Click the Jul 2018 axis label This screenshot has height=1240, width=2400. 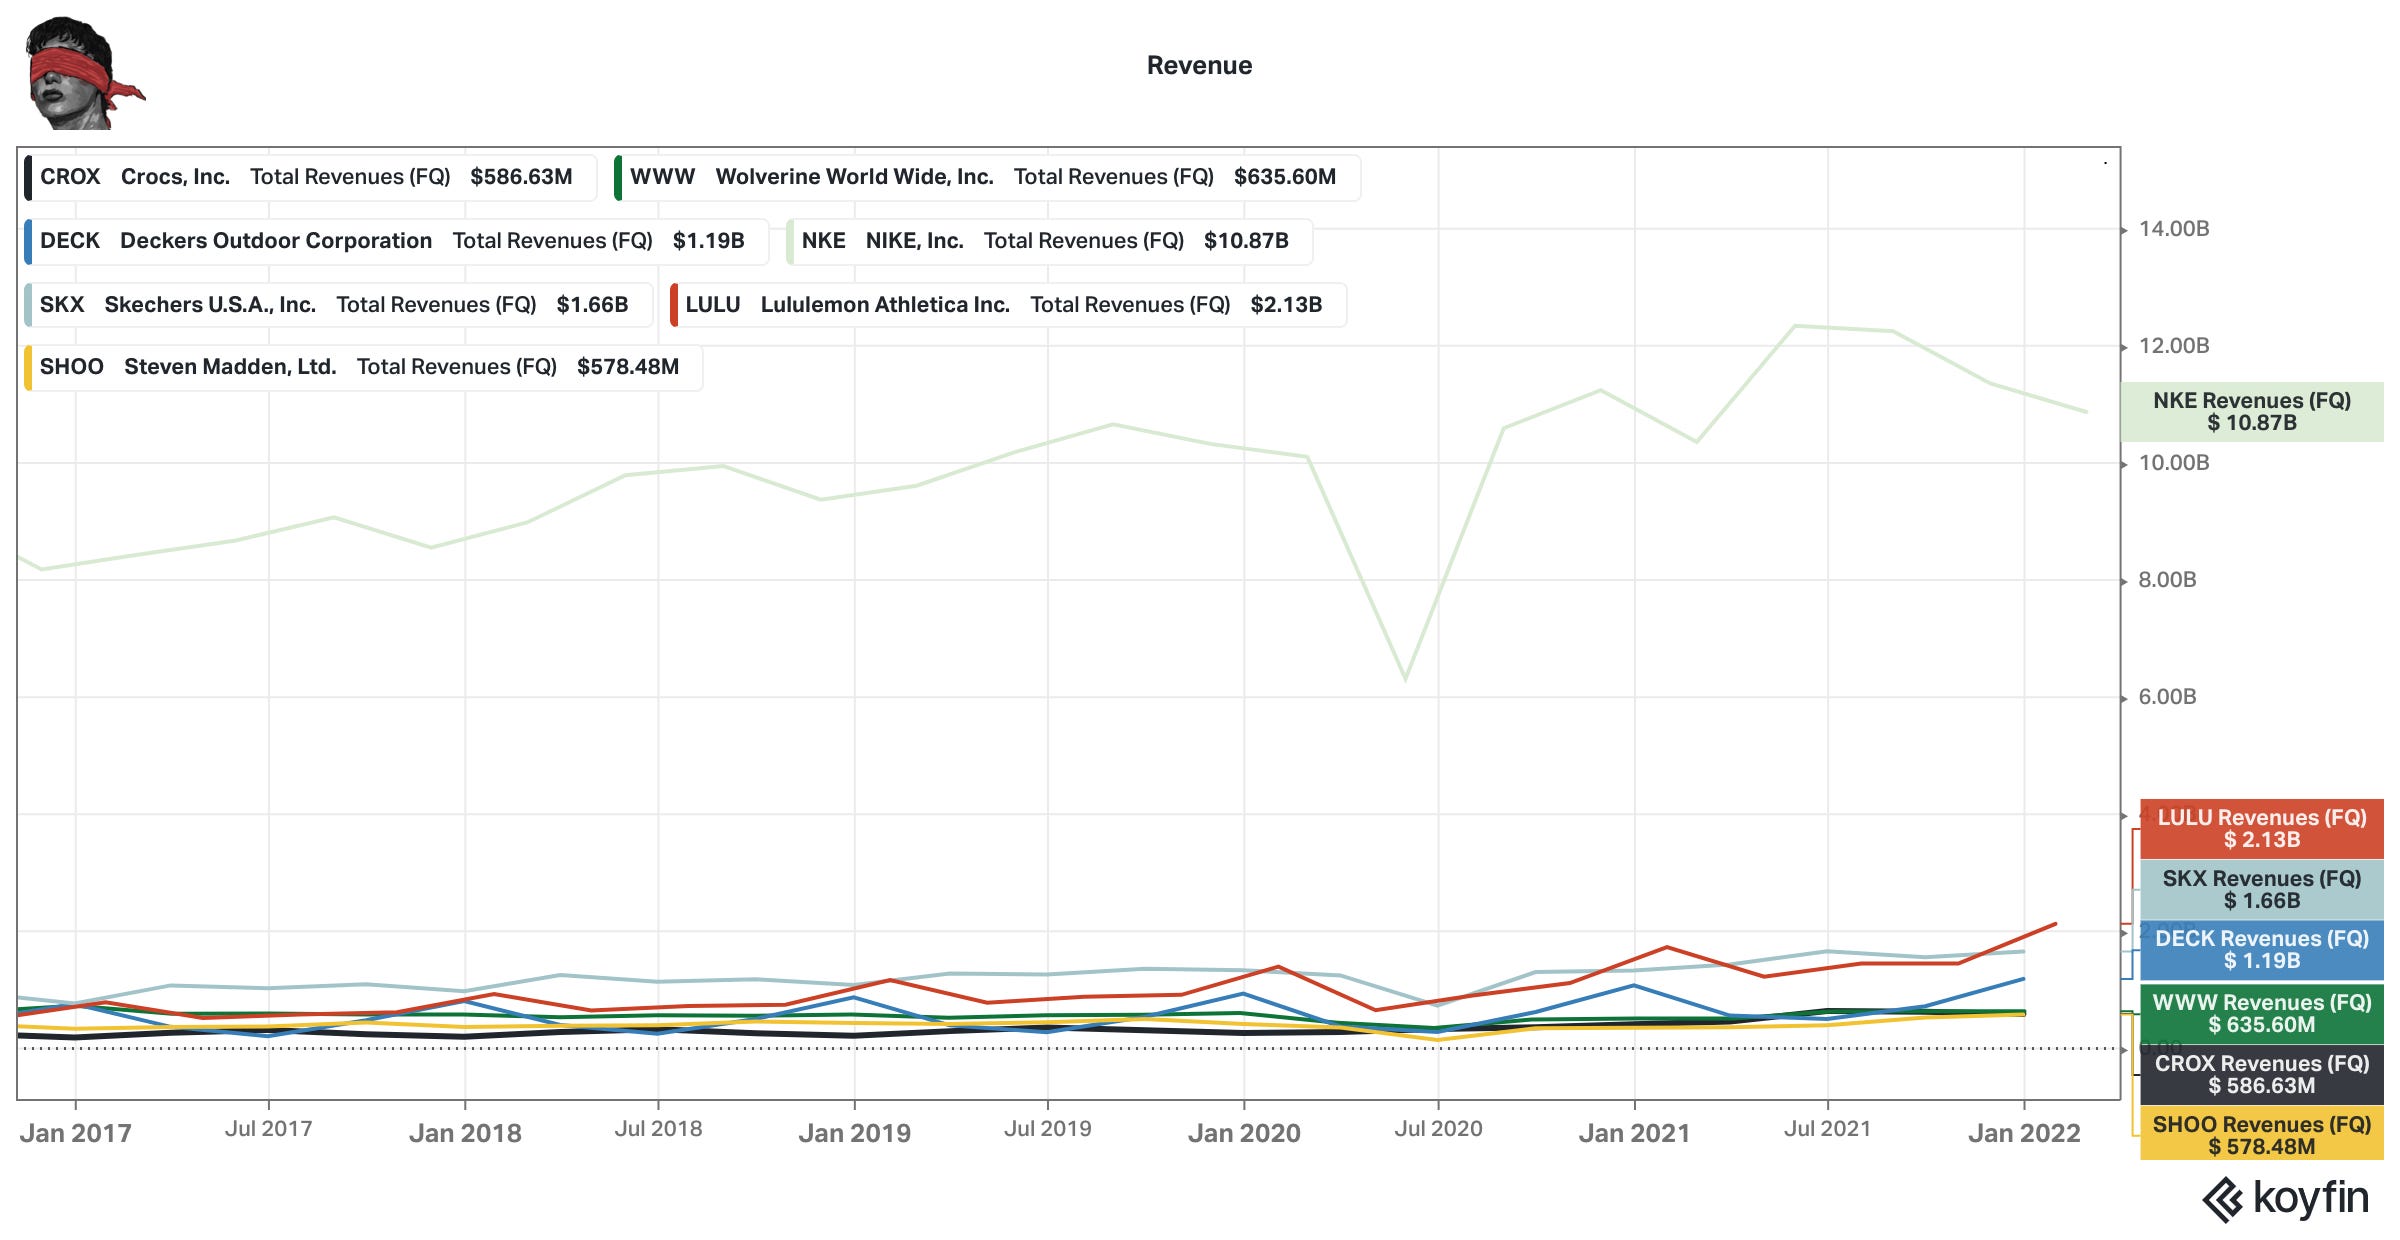pos(658,1129)
